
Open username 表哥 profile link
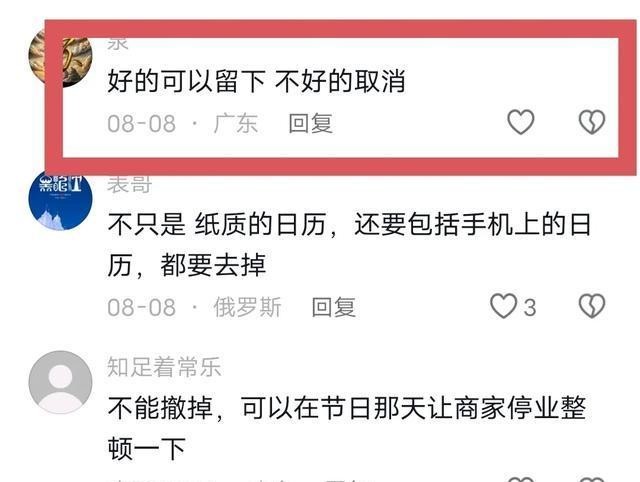(130, 184)
